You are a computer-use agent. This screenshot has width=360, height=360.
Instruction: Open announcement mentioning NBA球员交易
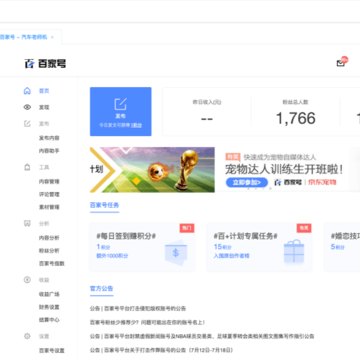pyautogui.click(x=202, y=337)
